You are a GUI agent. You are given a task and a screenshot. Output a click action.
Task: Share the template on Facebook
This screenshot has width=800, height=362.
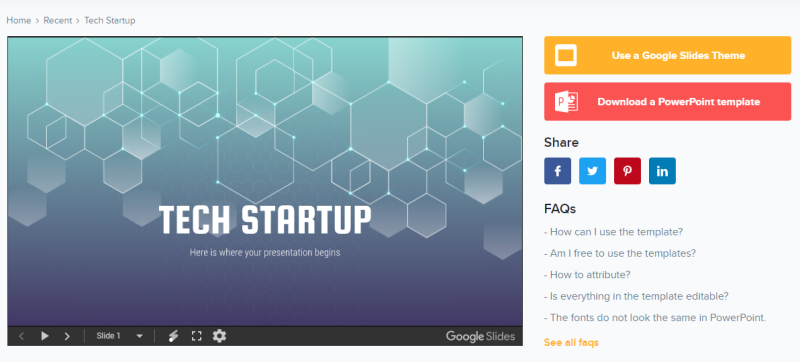coord(557,171)
